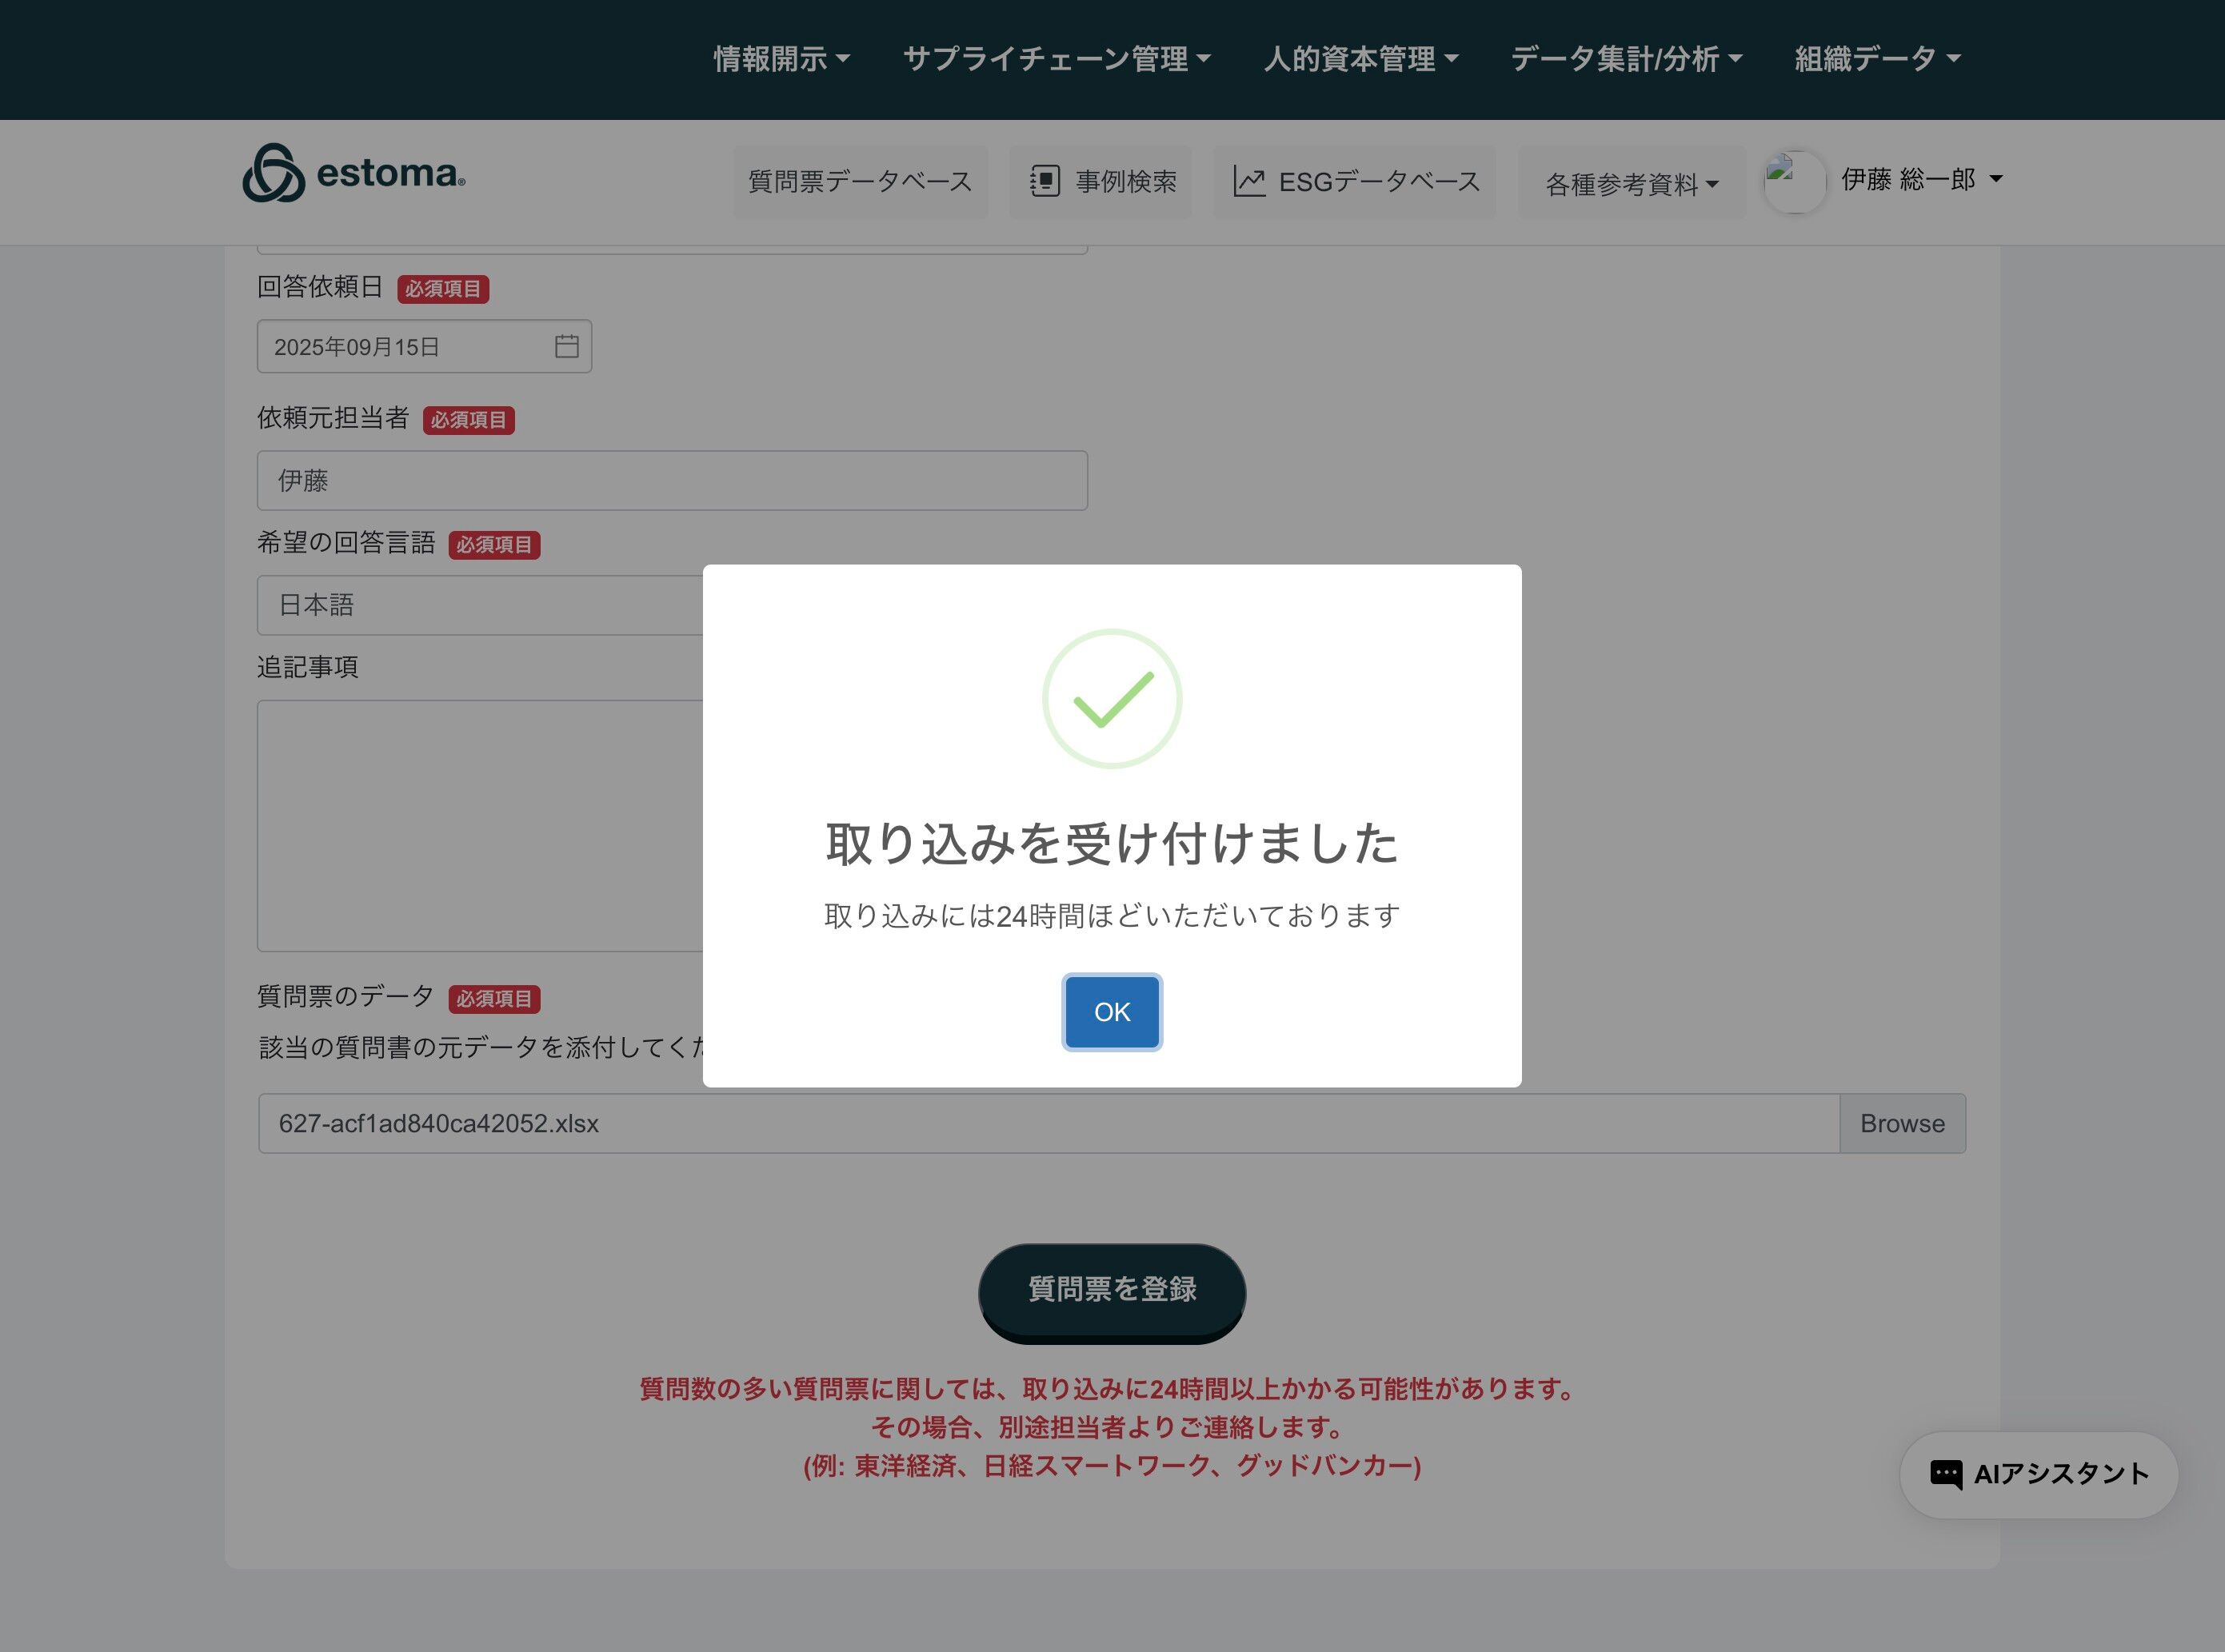Open the calendar picker for 回答依頼日
The height and width of the screenshot is (1652, 2225).
566,346
